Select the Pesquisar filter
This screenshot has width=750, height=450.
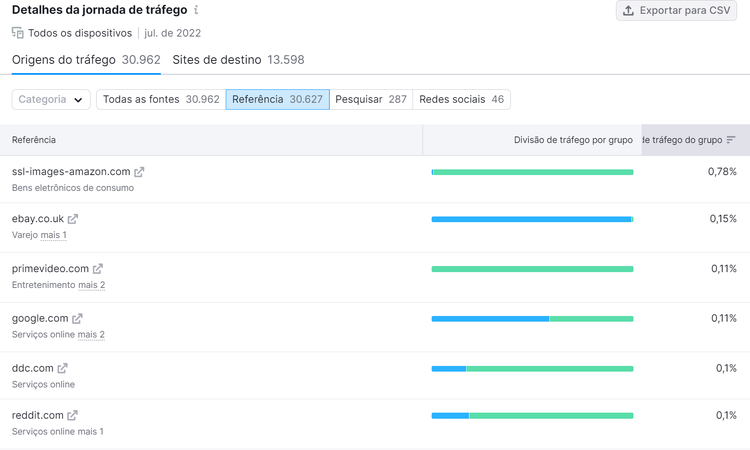(371, 99)
